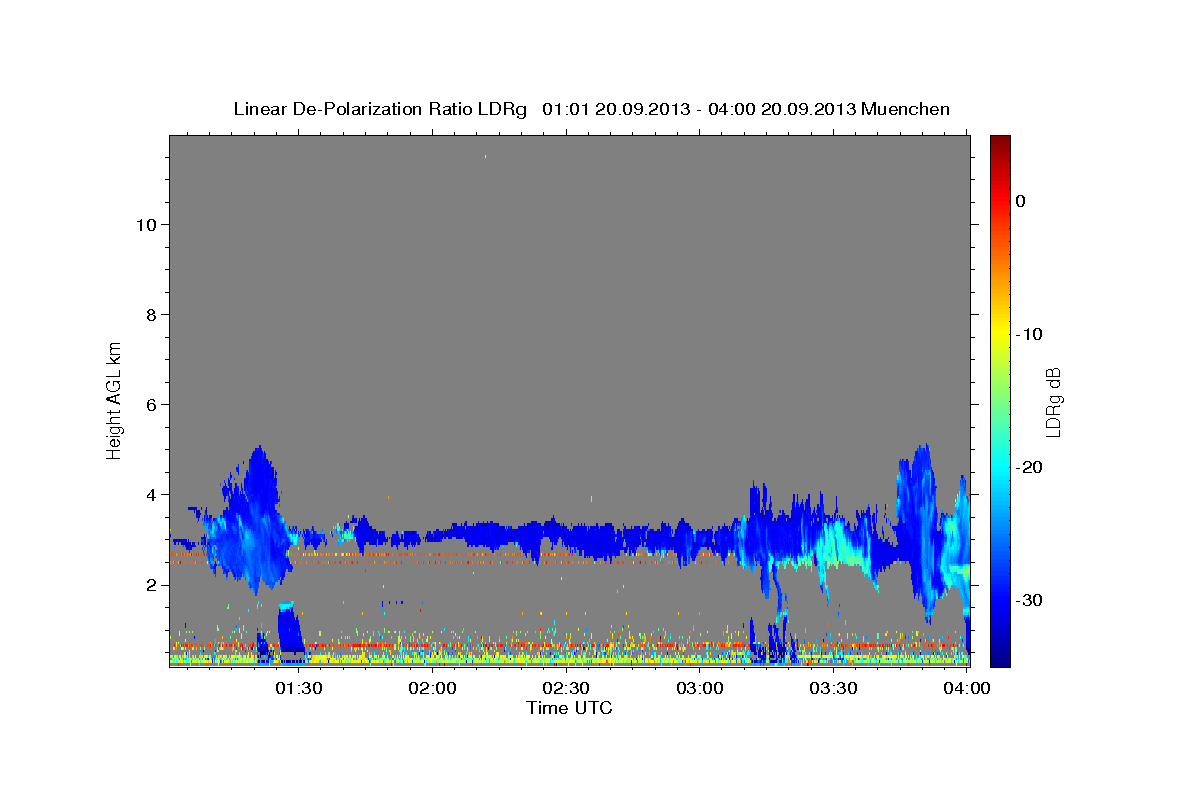
Task: Click the 'Time UTC' axis label
Action: pyautogui.click(x=569, y=708)
